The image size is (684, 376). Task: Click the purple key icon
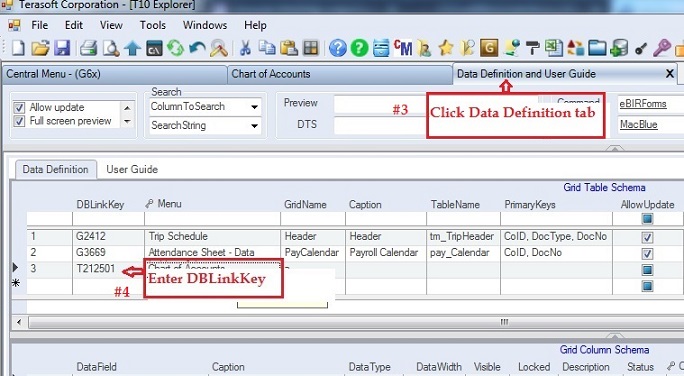662,48
